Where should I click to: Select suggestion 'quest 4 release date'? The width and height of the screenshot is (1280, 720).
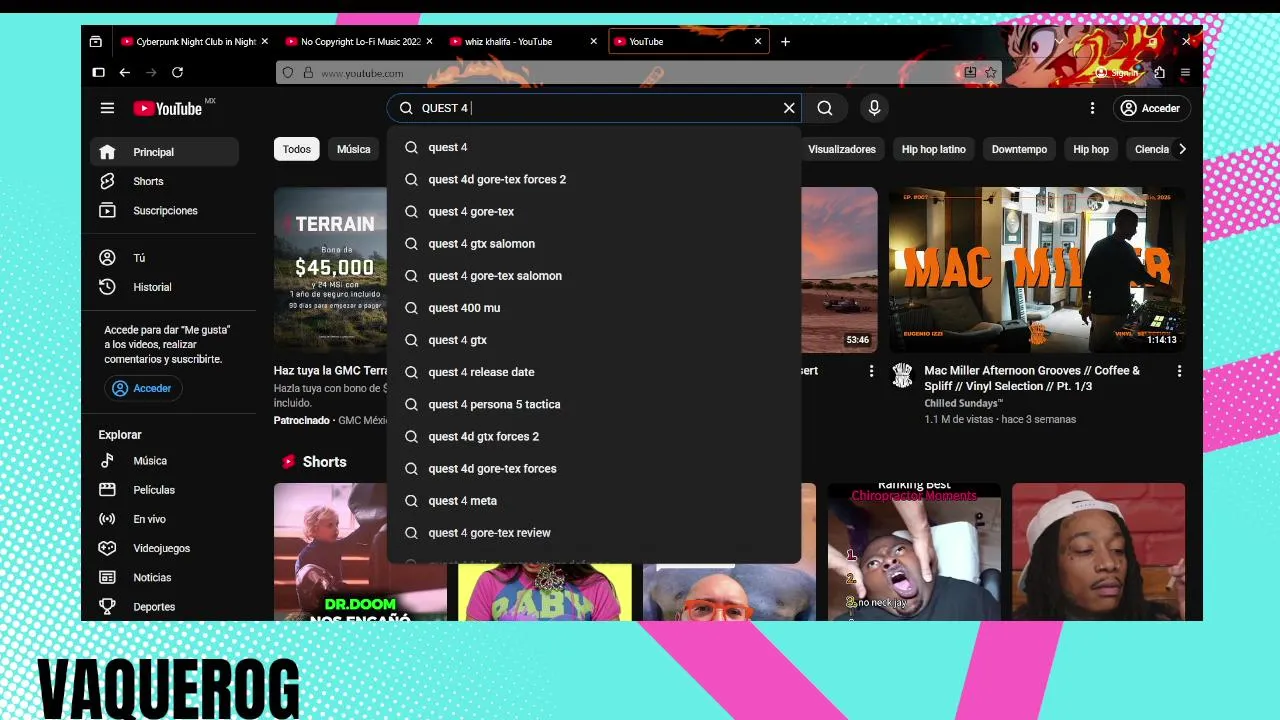click(594, 372)
